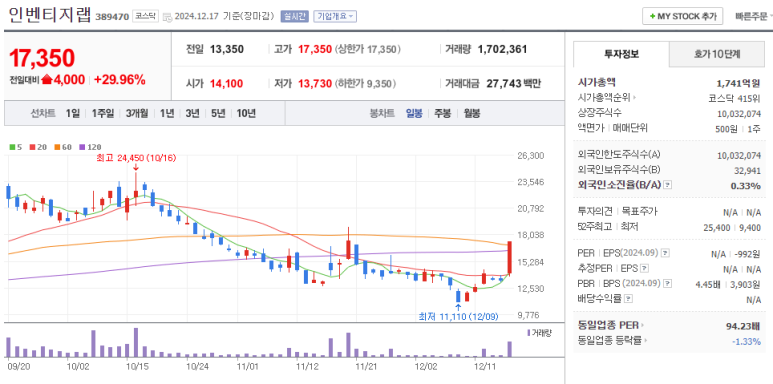This screenshot has width=773, height=384.
Task: Add stock via MY STOCK 추가 button
Action: click(682, 16)
